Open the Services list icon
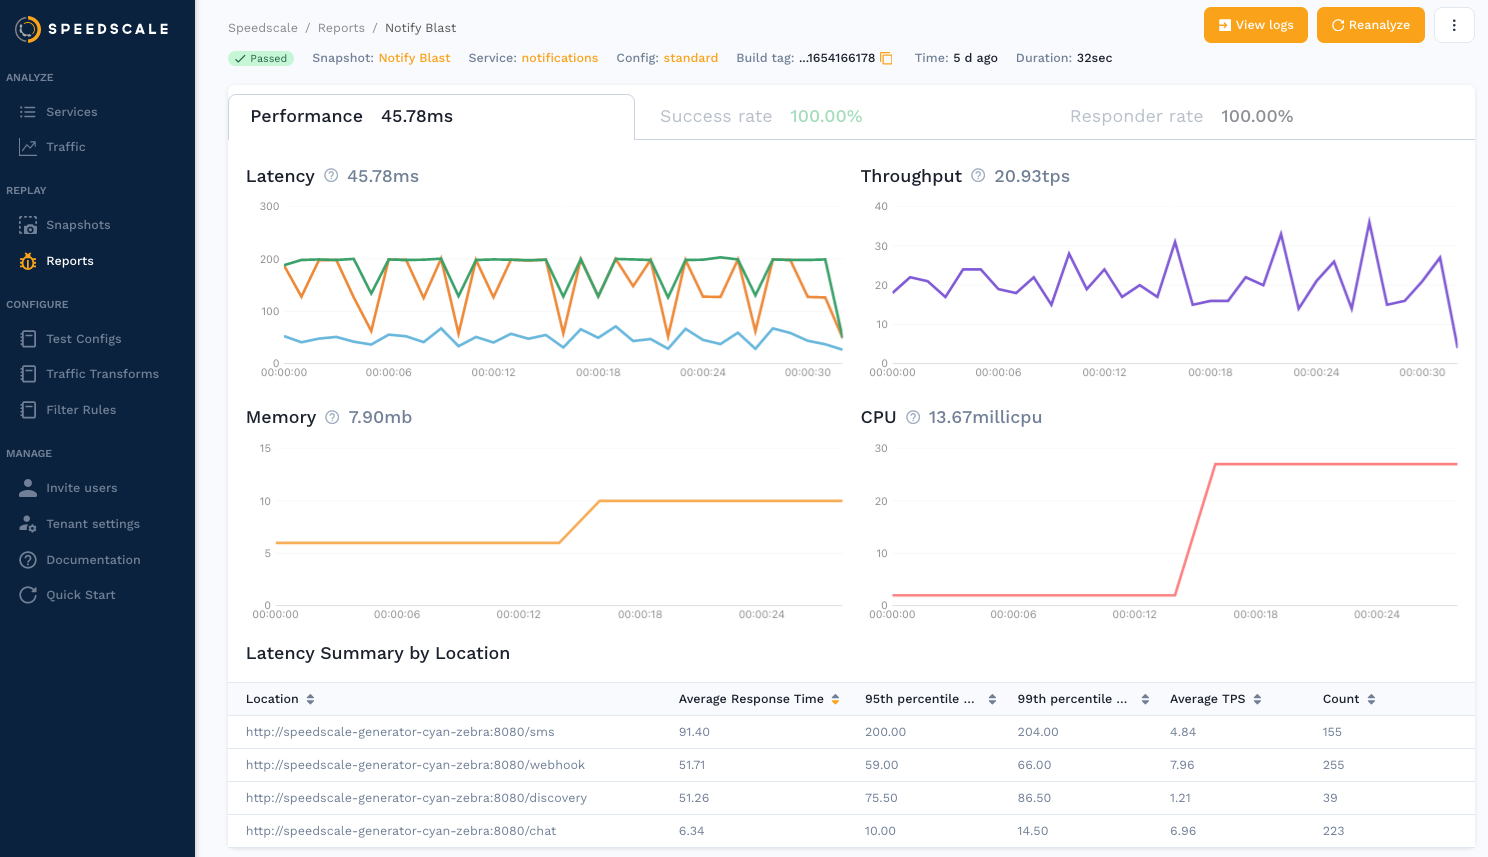The width and height of the screenshot is (1488, 857). pyautogui.click(x=28, y=112)
